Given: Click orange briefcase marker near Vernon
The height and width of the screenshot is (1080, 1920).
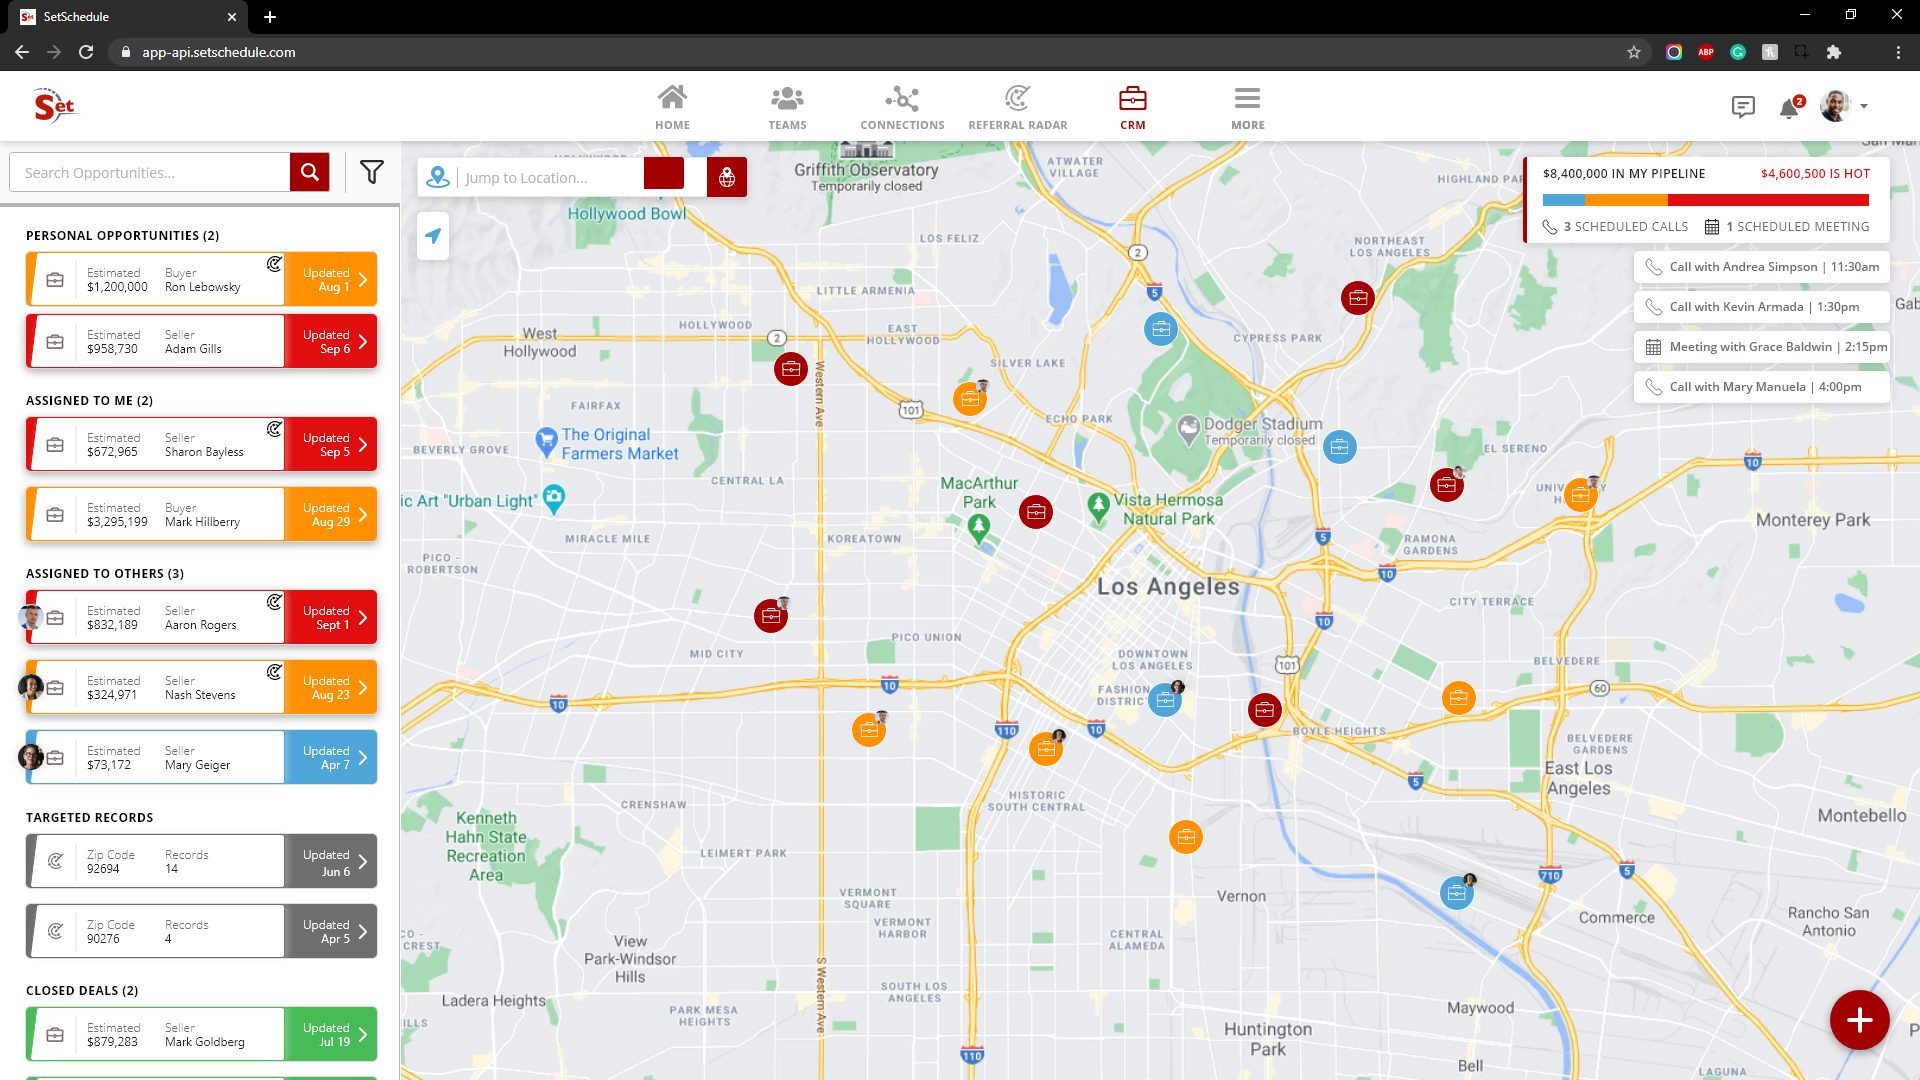Looking at the screenshot, I should coord(1186,837).
